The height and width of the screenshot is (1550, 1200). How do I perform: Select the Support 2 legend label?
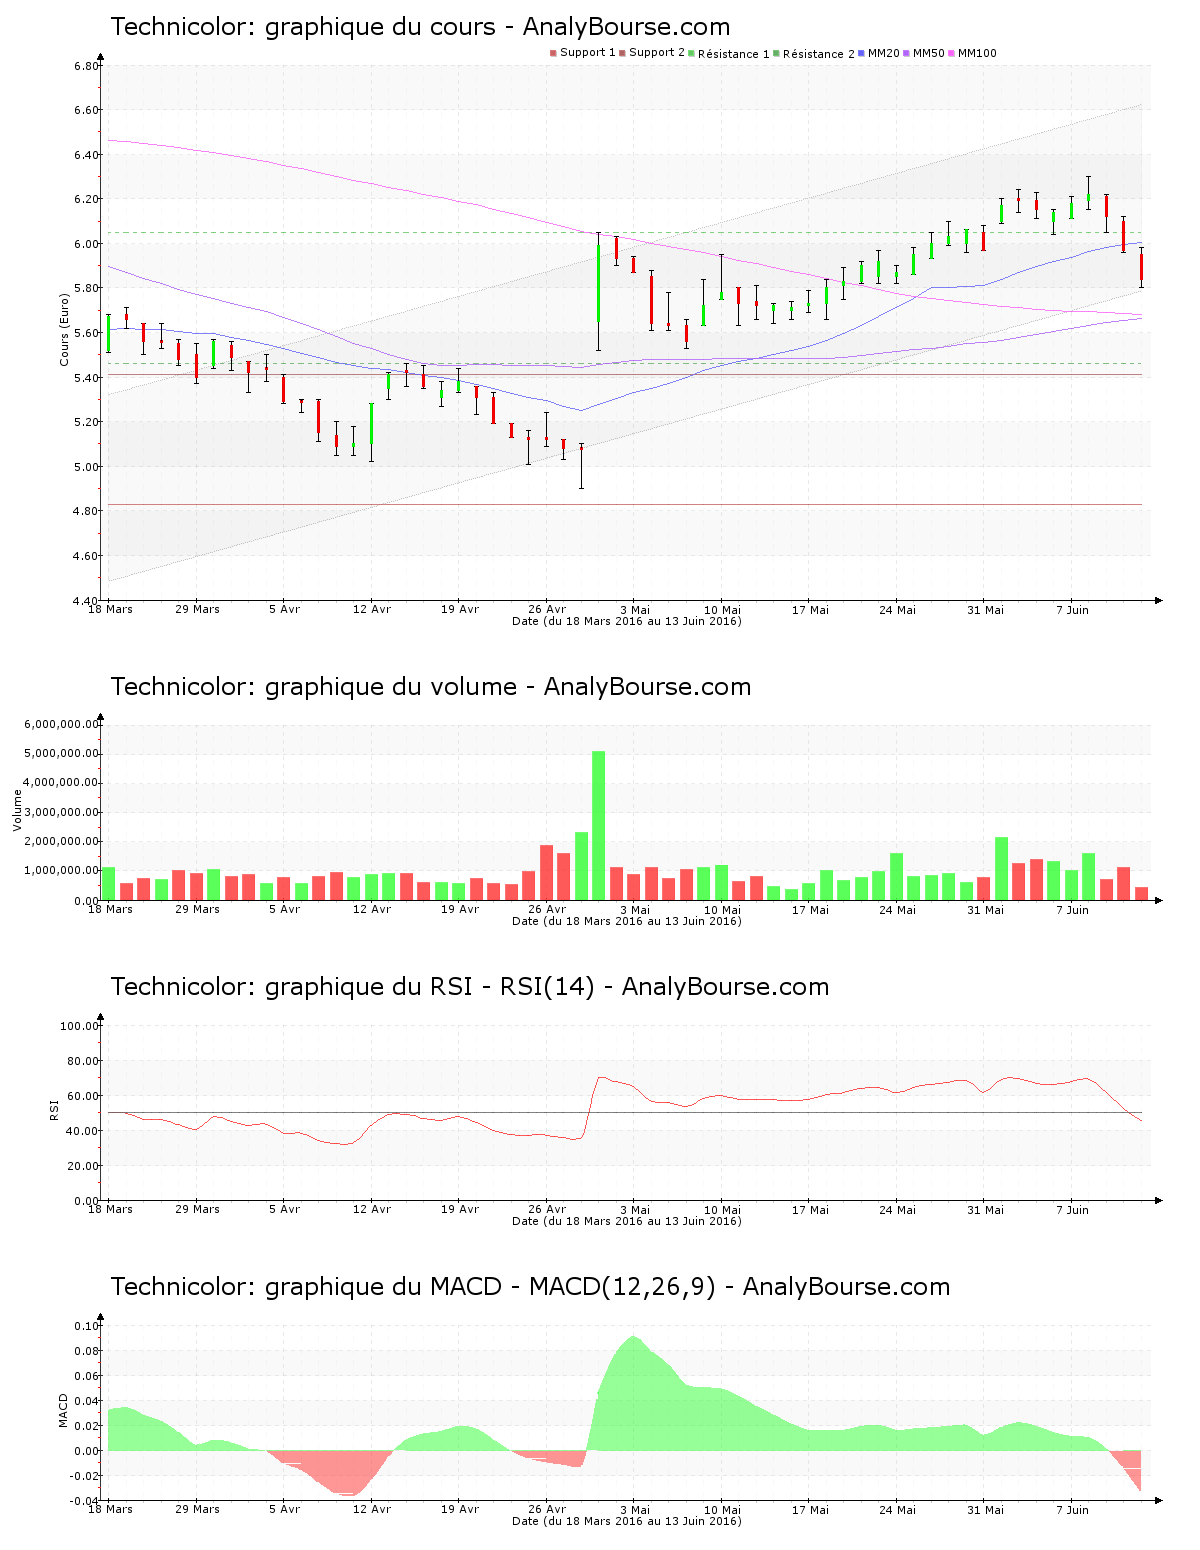pyautogui.click(x=656, y=53)
